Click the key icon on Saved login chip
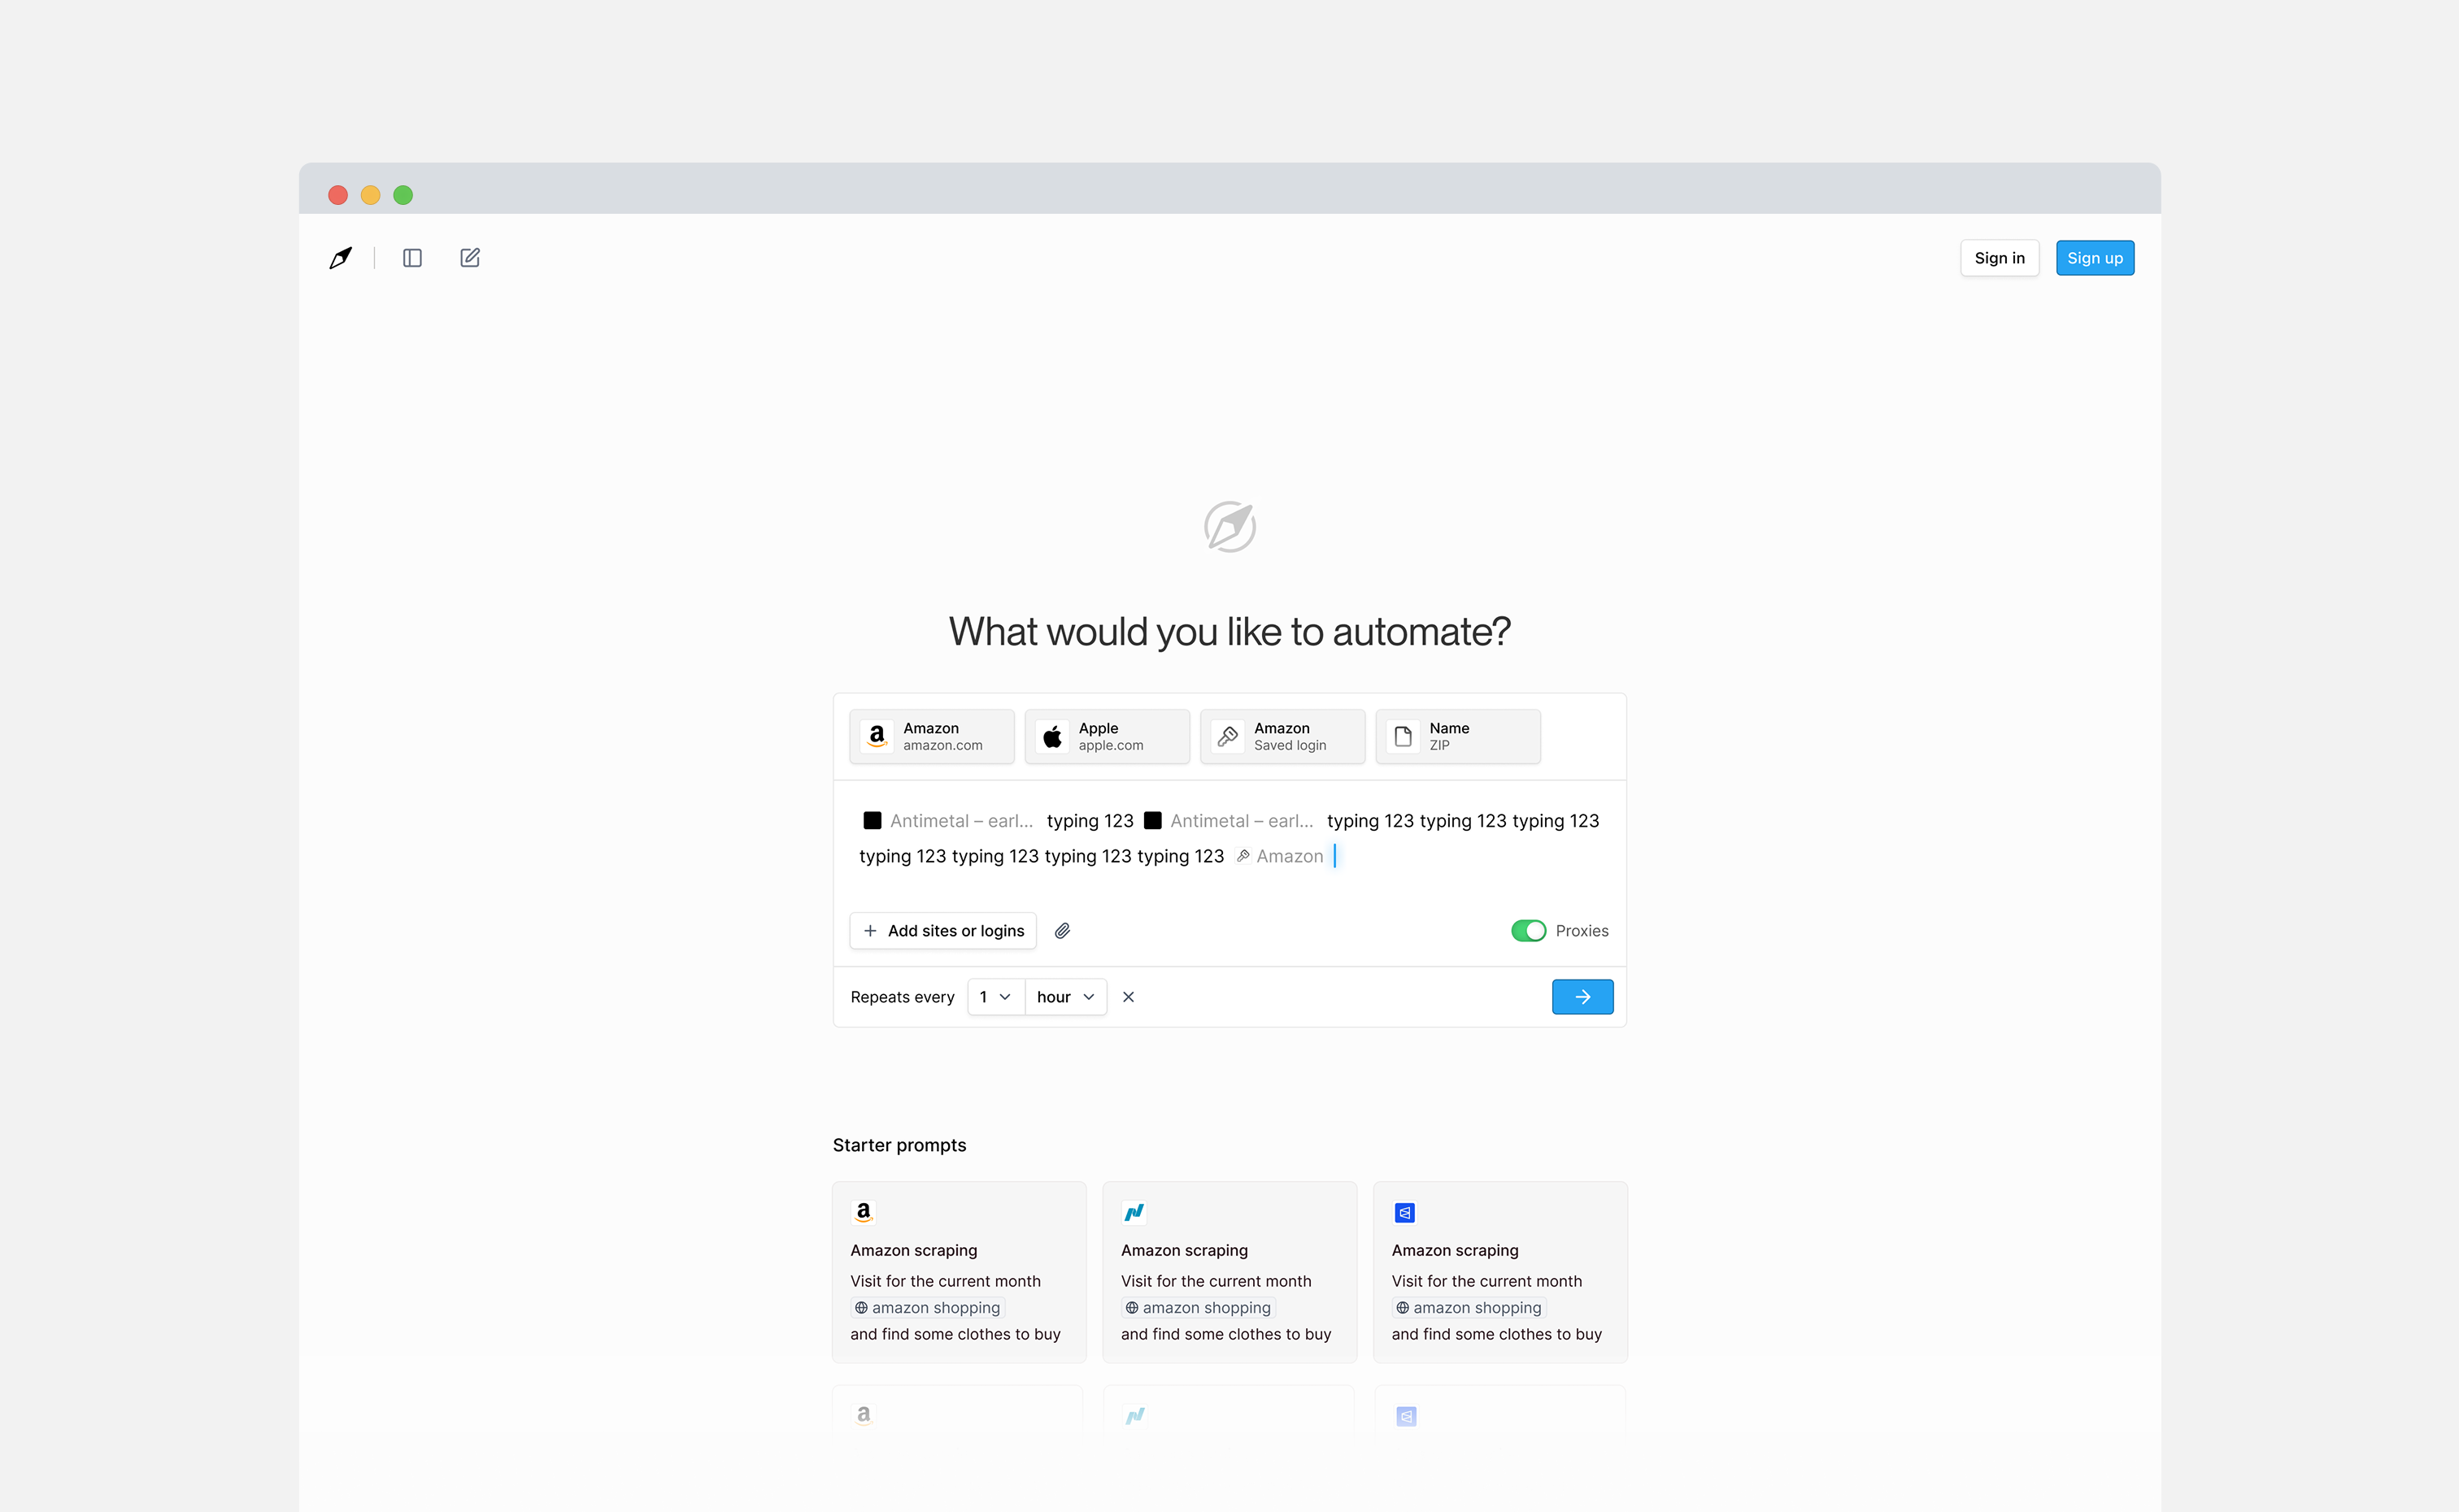Screen dimensions: 2459x1512 pos(1228,737)
